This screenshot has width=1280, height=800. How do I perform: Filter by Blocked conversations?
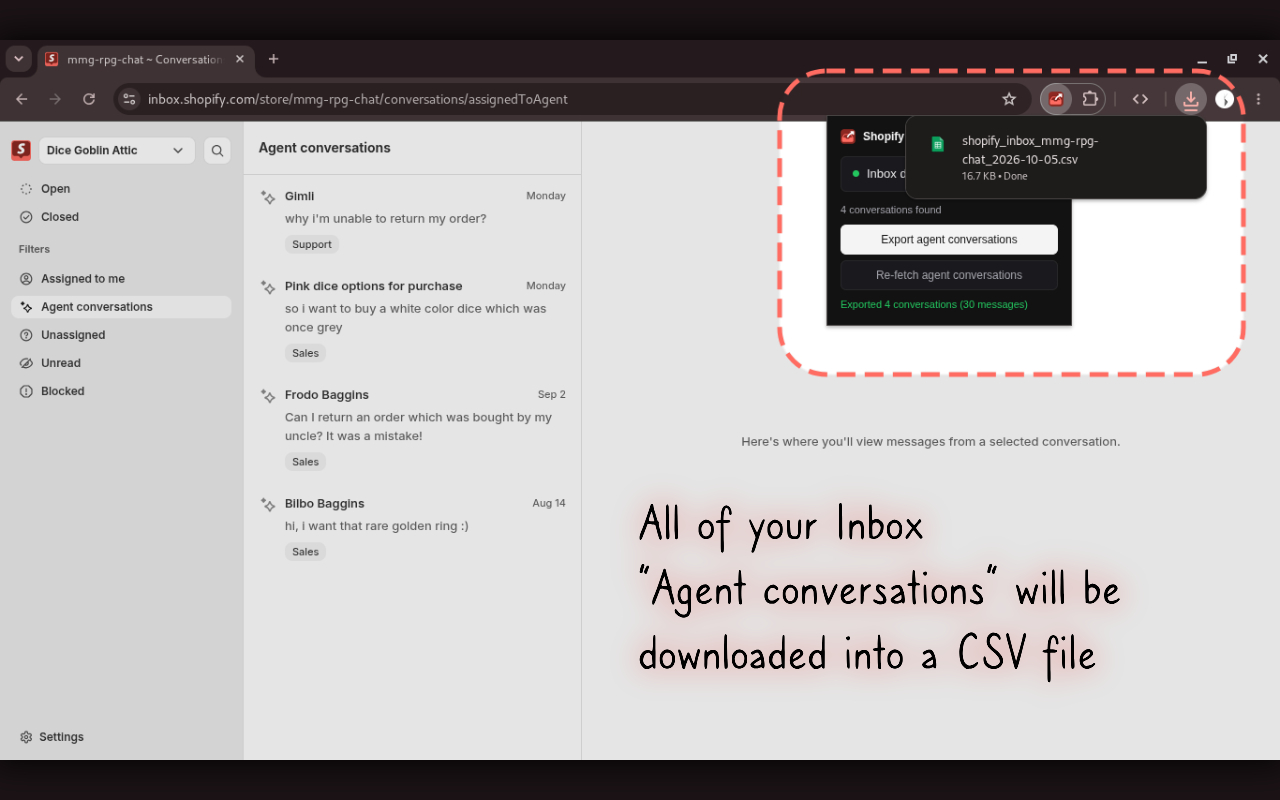tap(121, 391)
